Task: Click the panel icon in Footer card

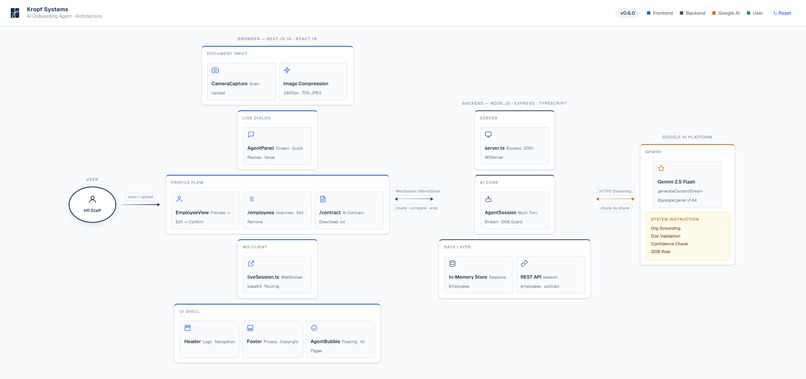Action: tap(250, 328)
